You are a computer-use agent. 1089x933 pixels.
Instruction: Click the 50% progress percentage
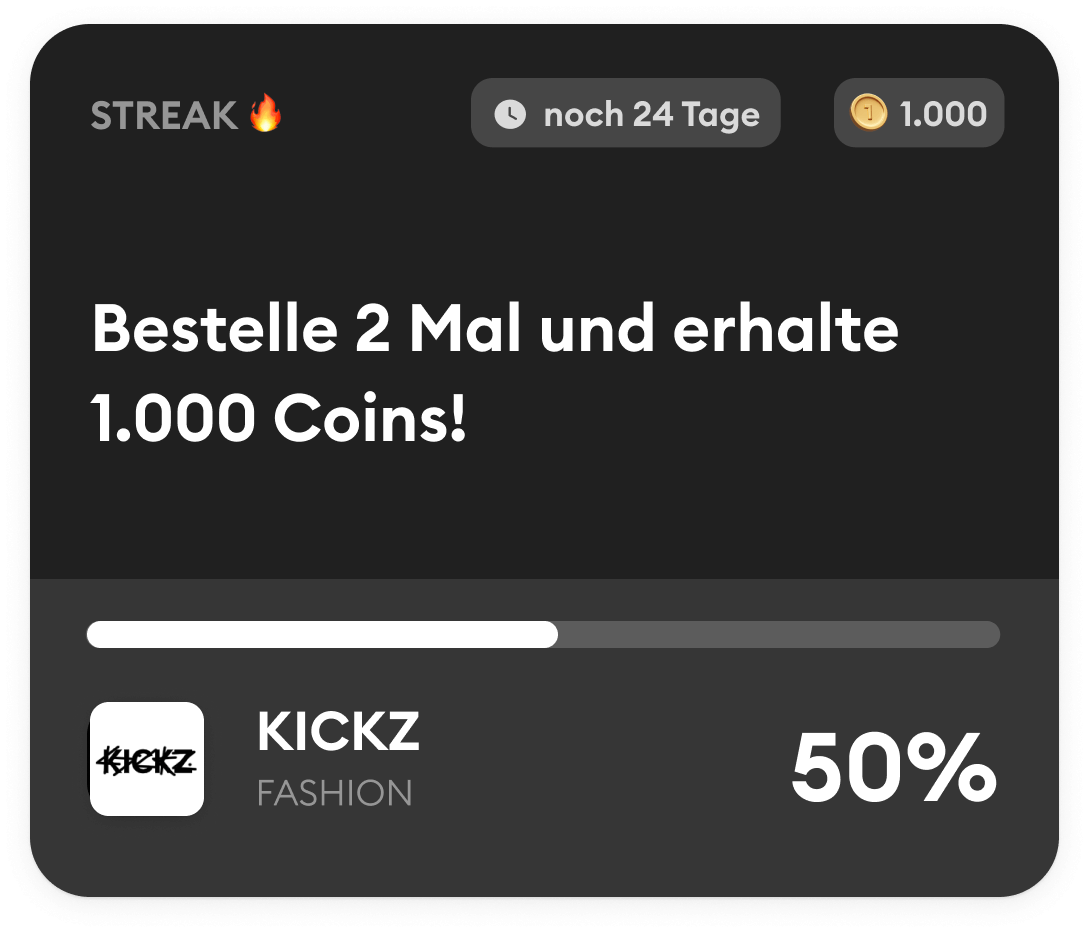pos(894,768)
